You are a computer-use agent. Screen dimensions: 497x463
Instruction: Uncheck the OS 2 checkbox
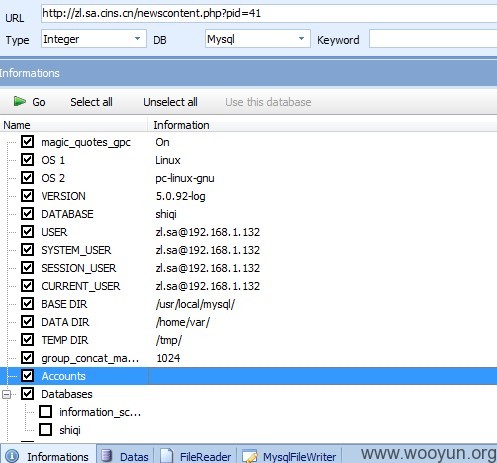click(x=27, y=178)
